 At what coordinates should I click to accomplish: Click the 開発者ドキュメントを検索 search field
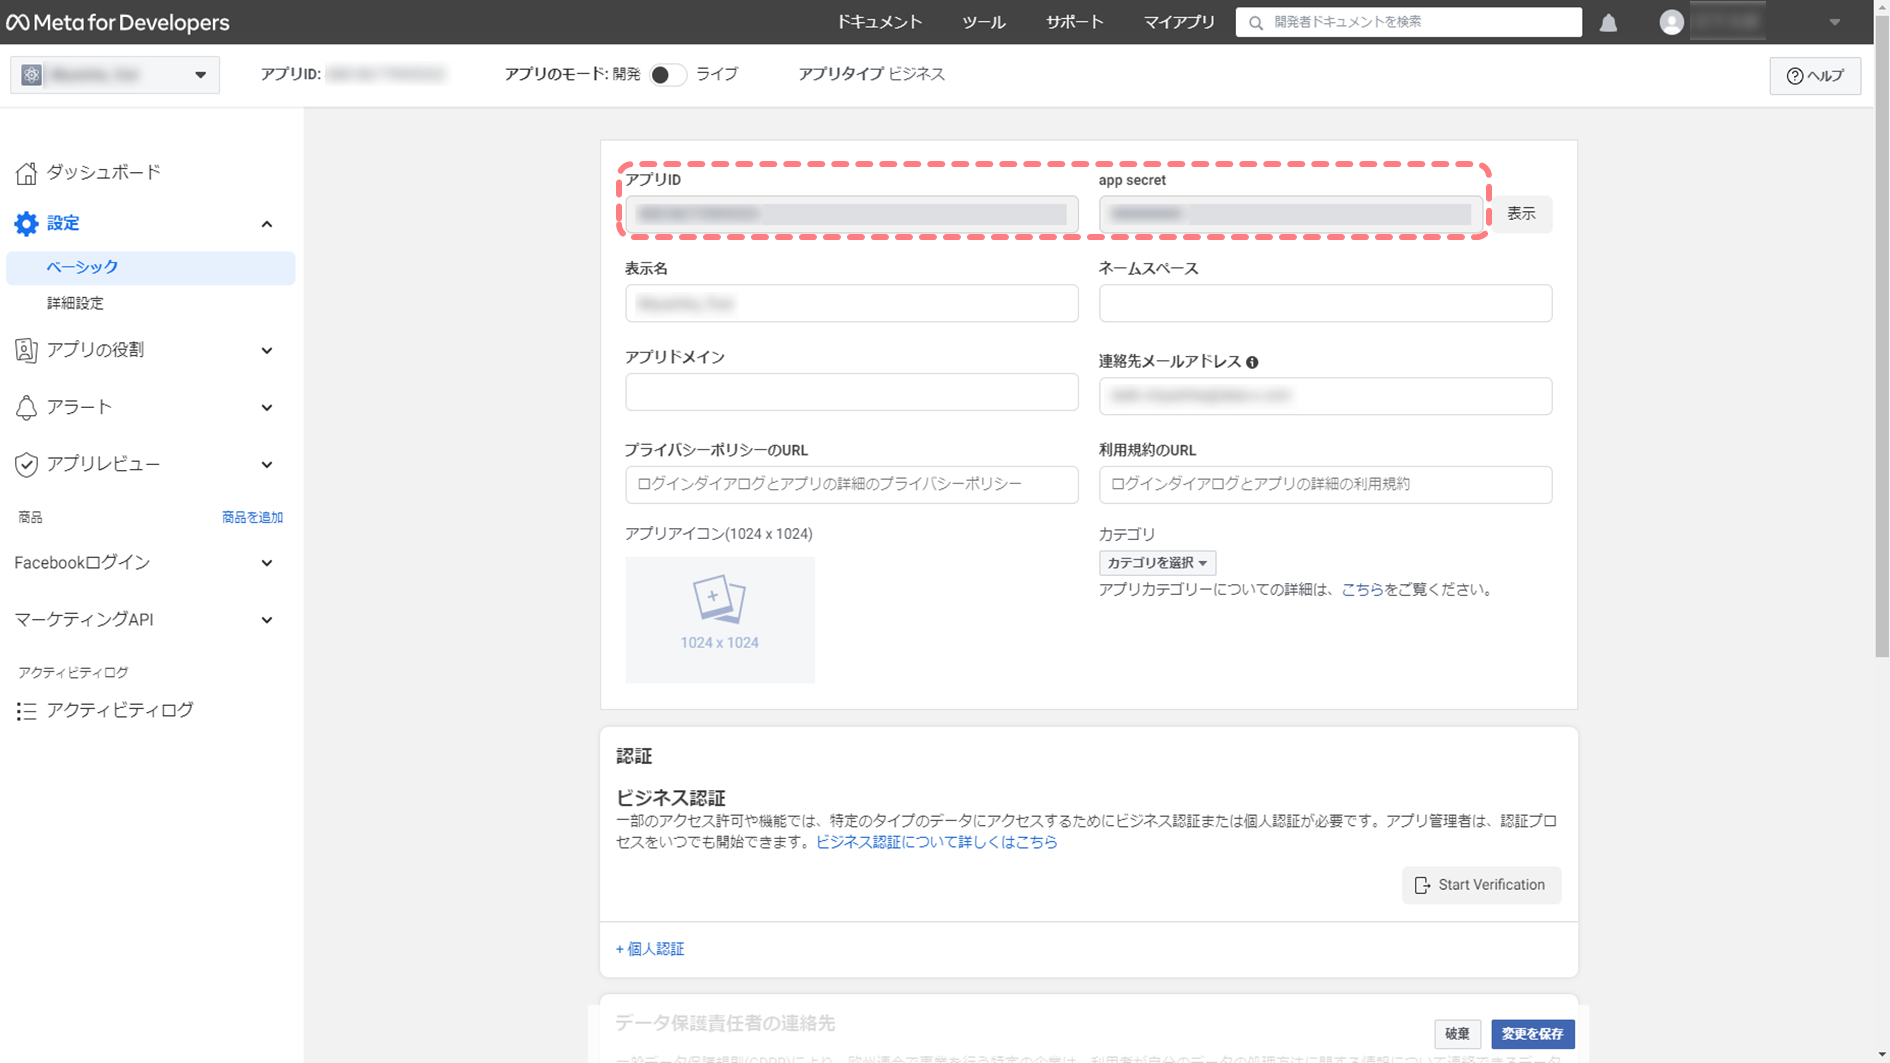[x=1408, y=22]
